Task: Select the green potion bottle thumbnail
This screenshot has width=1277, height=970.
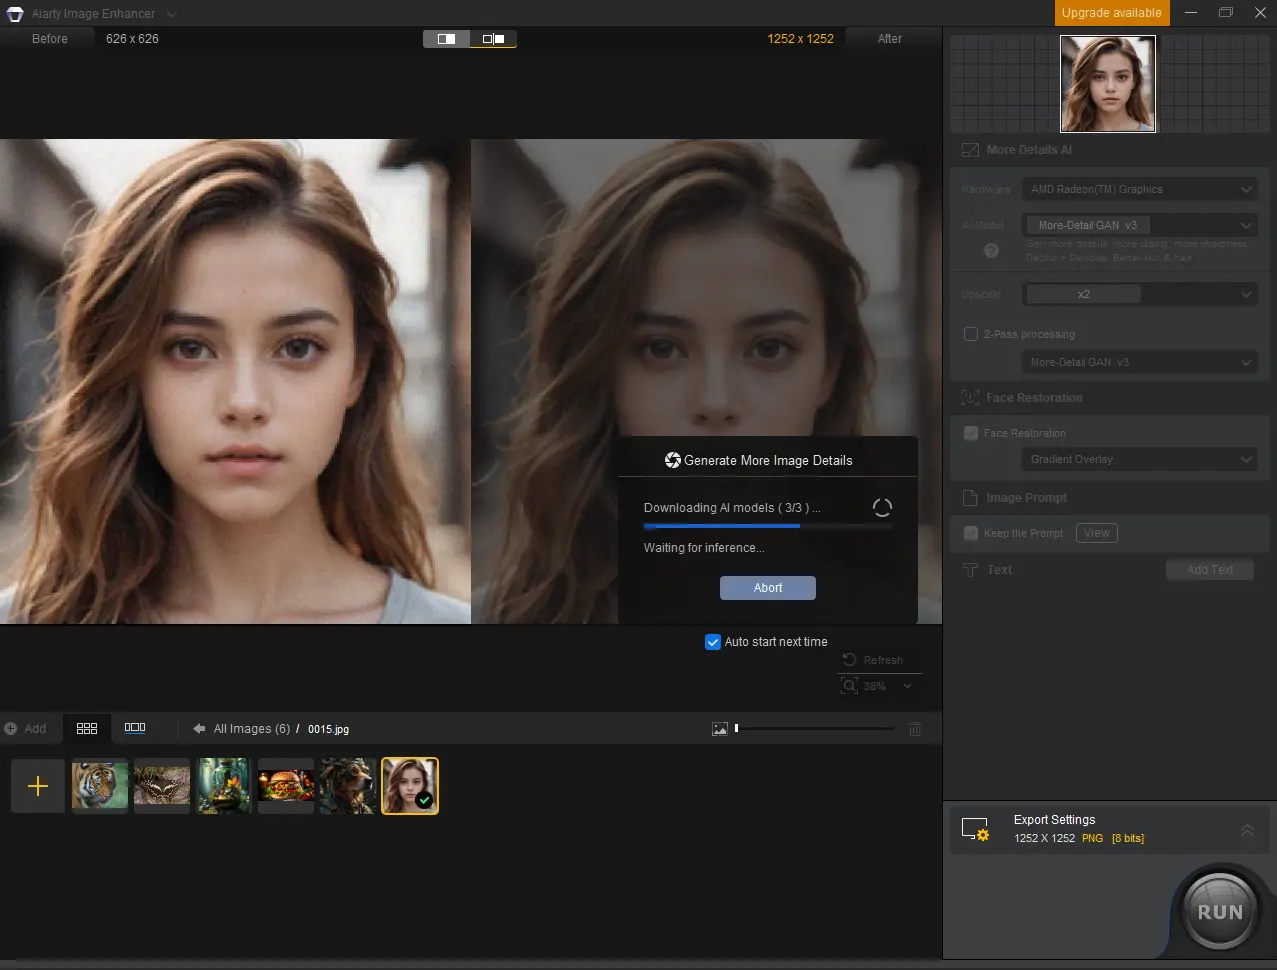Action: pos(224,786)
